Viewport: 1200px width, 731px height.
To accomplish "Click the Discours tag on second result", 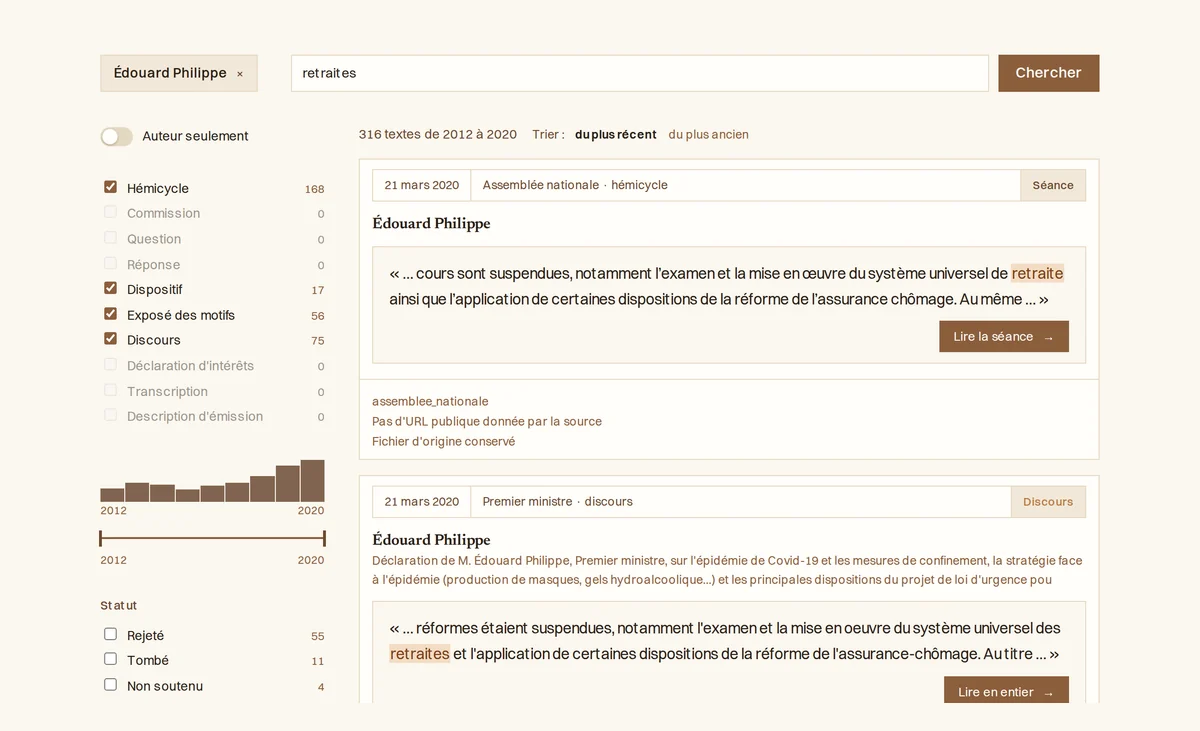I will pos(1048,502).
